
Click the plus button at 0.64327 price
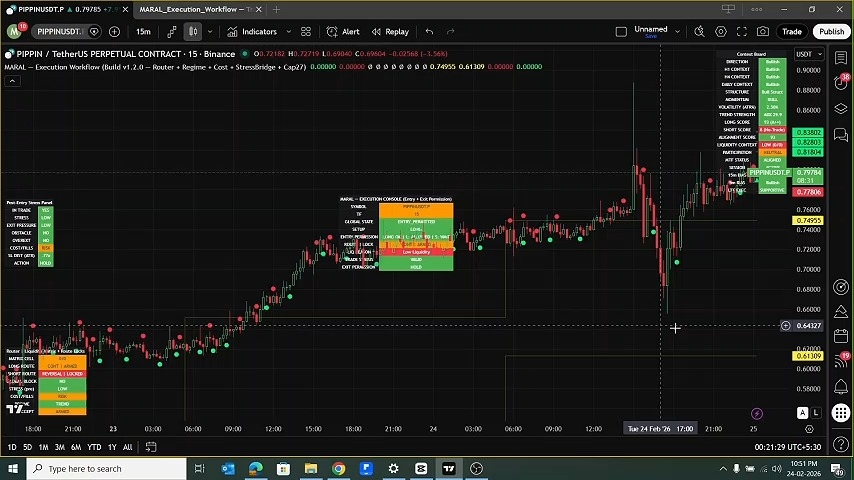click(785, 326)
